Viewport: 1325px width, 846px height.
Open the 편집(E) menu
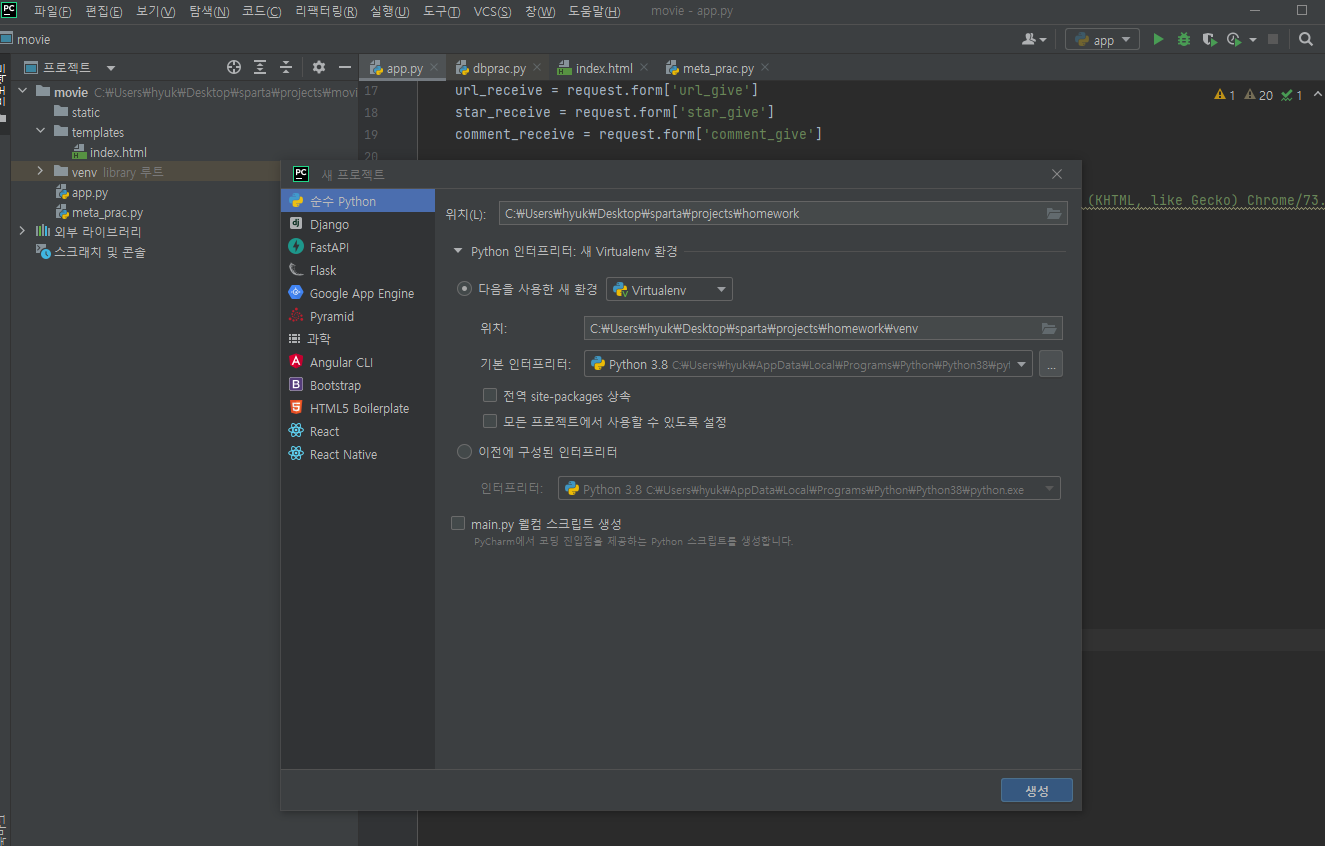[104, 12]
